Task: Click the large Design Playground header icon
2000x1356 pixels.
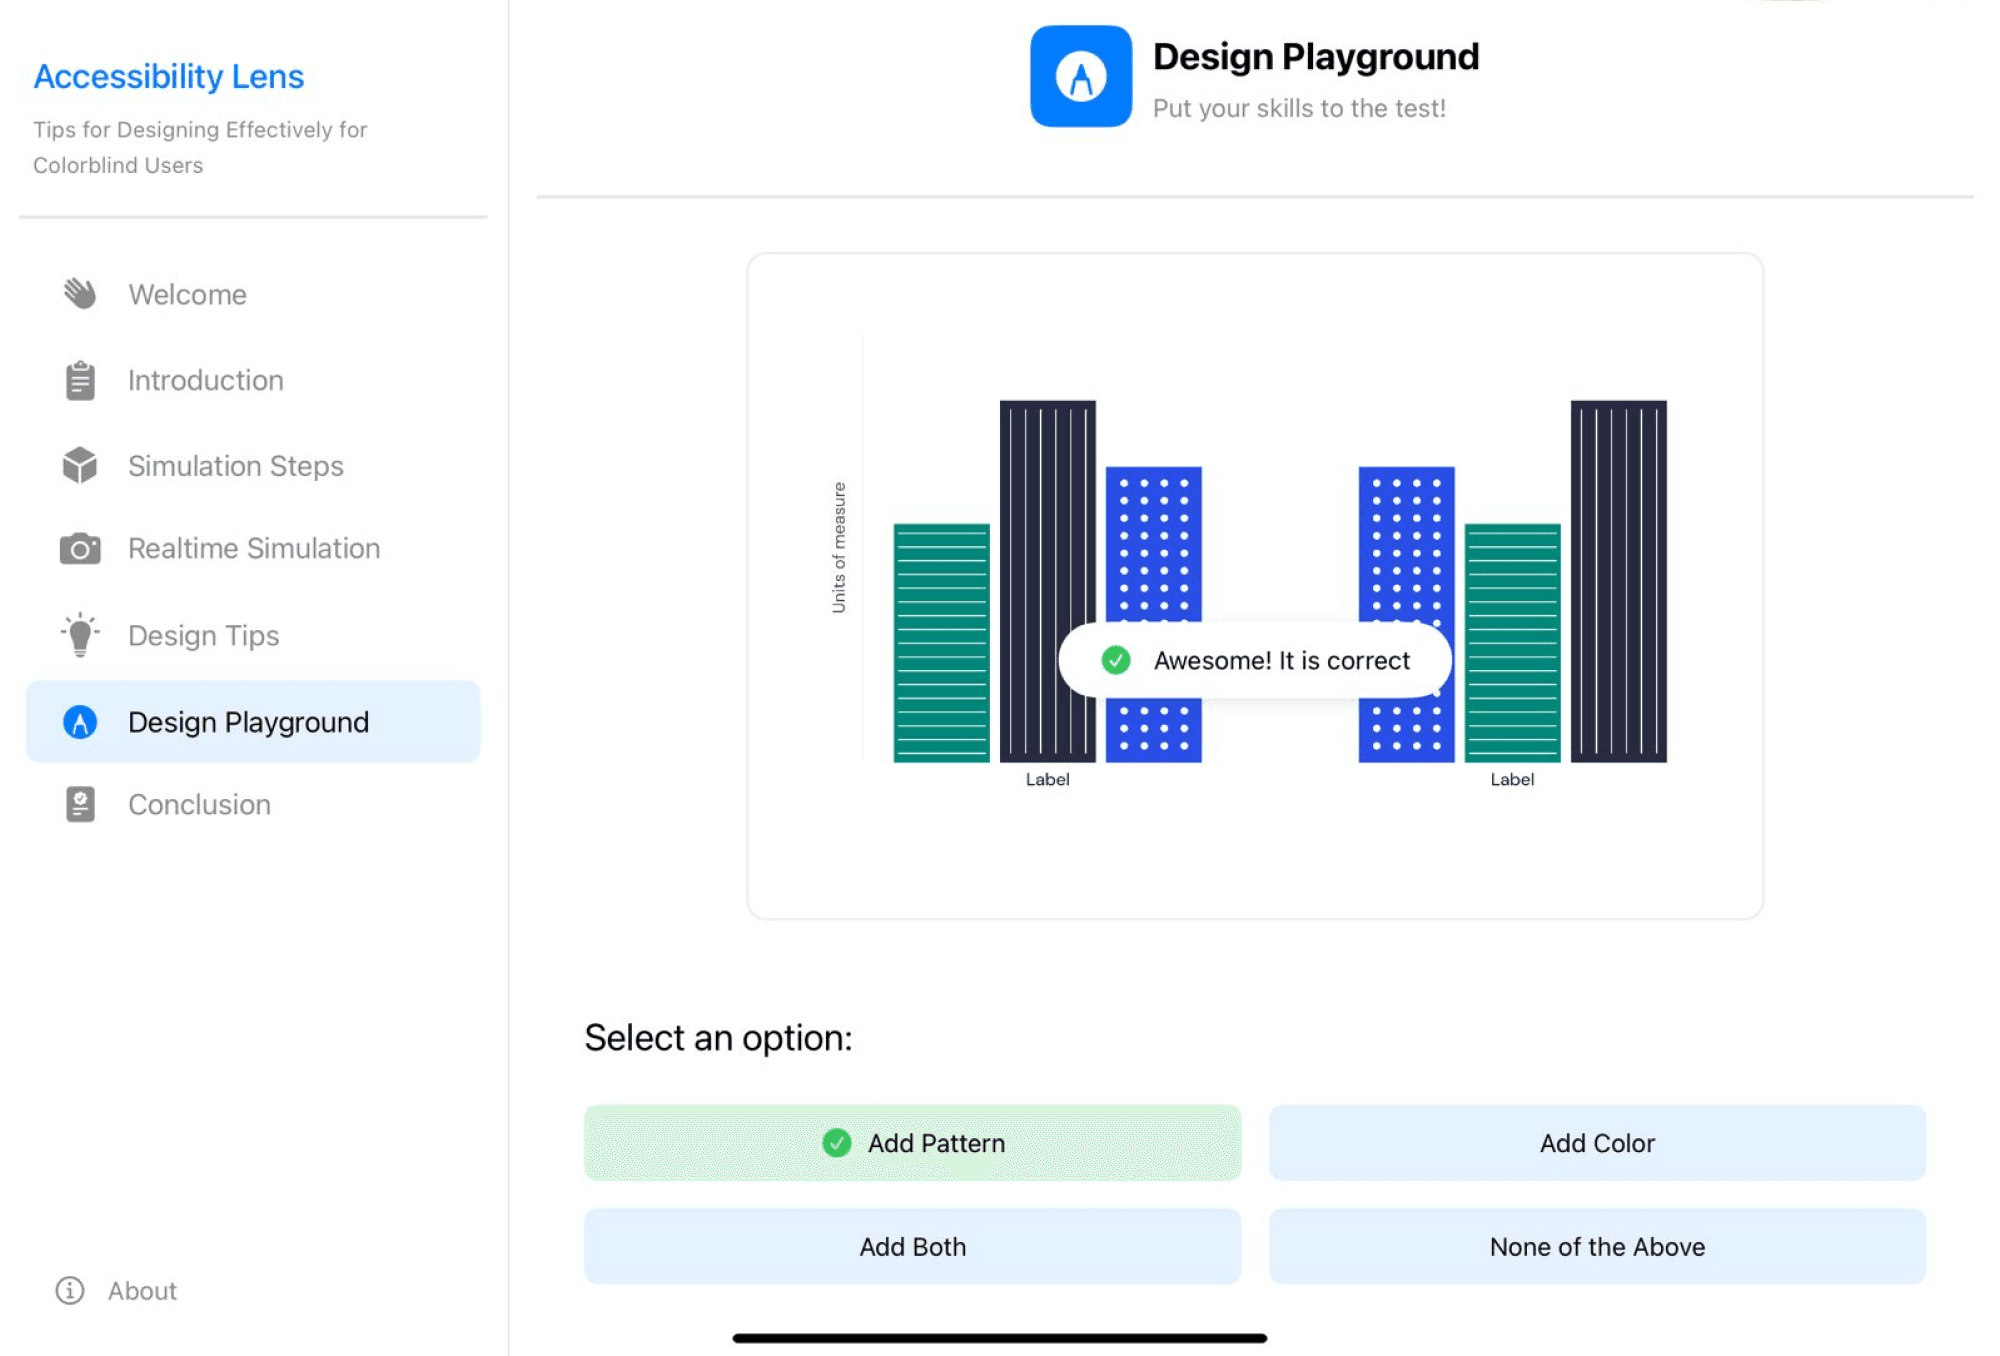Action: tap(1081, 76)
